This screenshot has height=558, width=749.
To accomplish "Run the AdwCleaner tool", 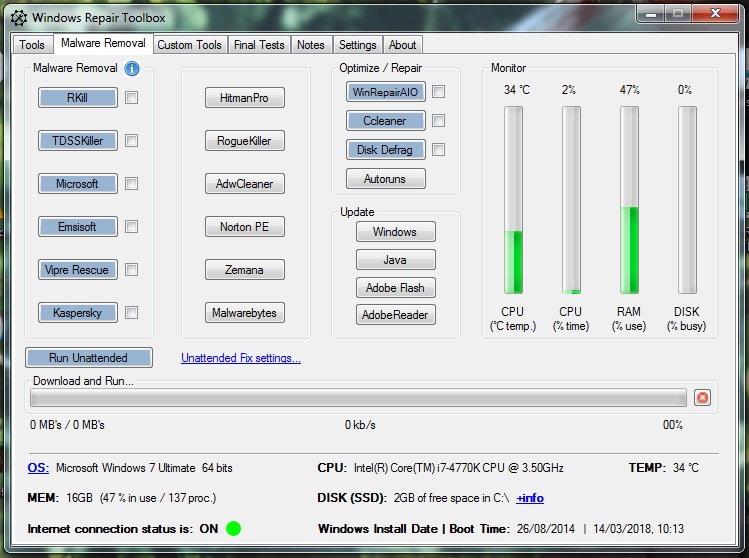I will pos(245,184).
